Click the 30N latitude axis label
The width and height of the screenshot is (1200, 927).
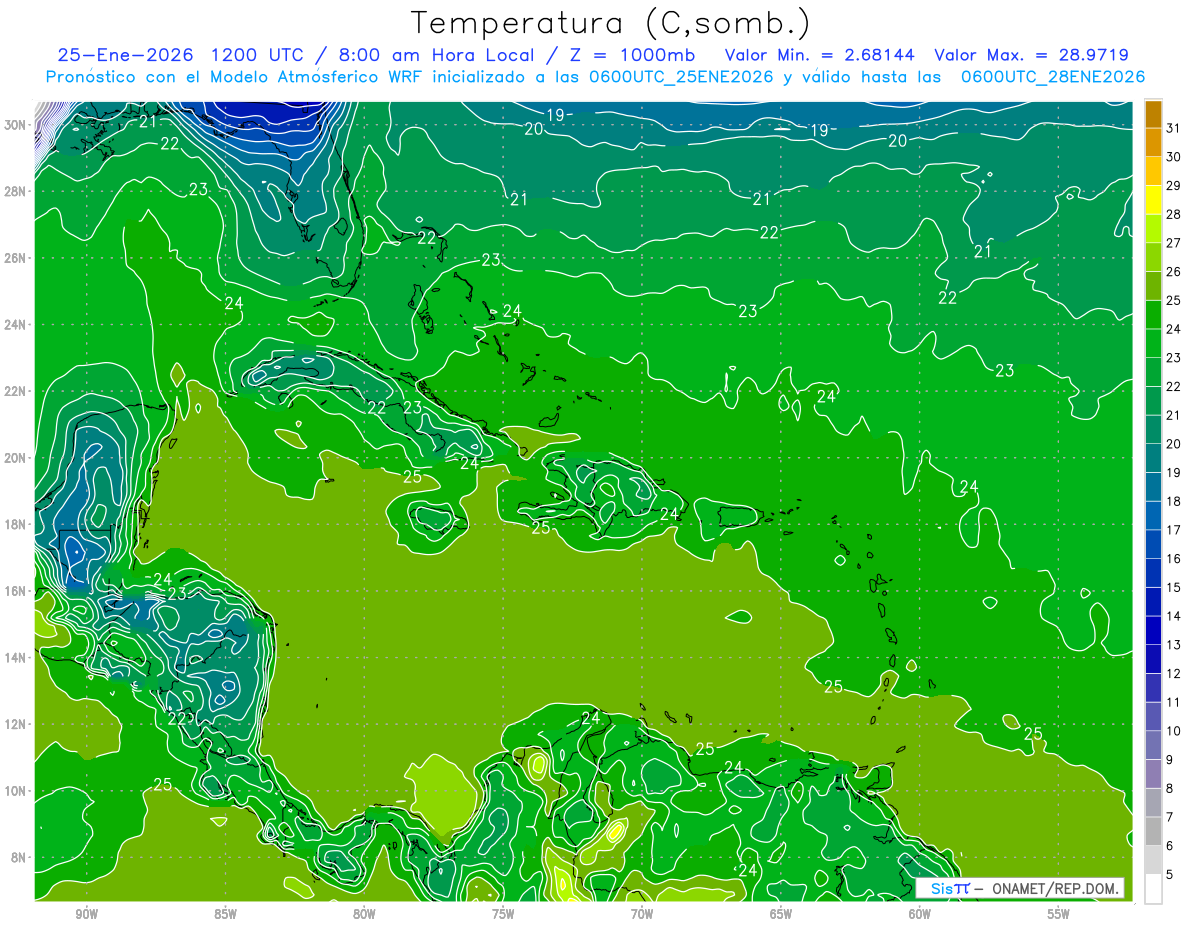coord(16,125)
